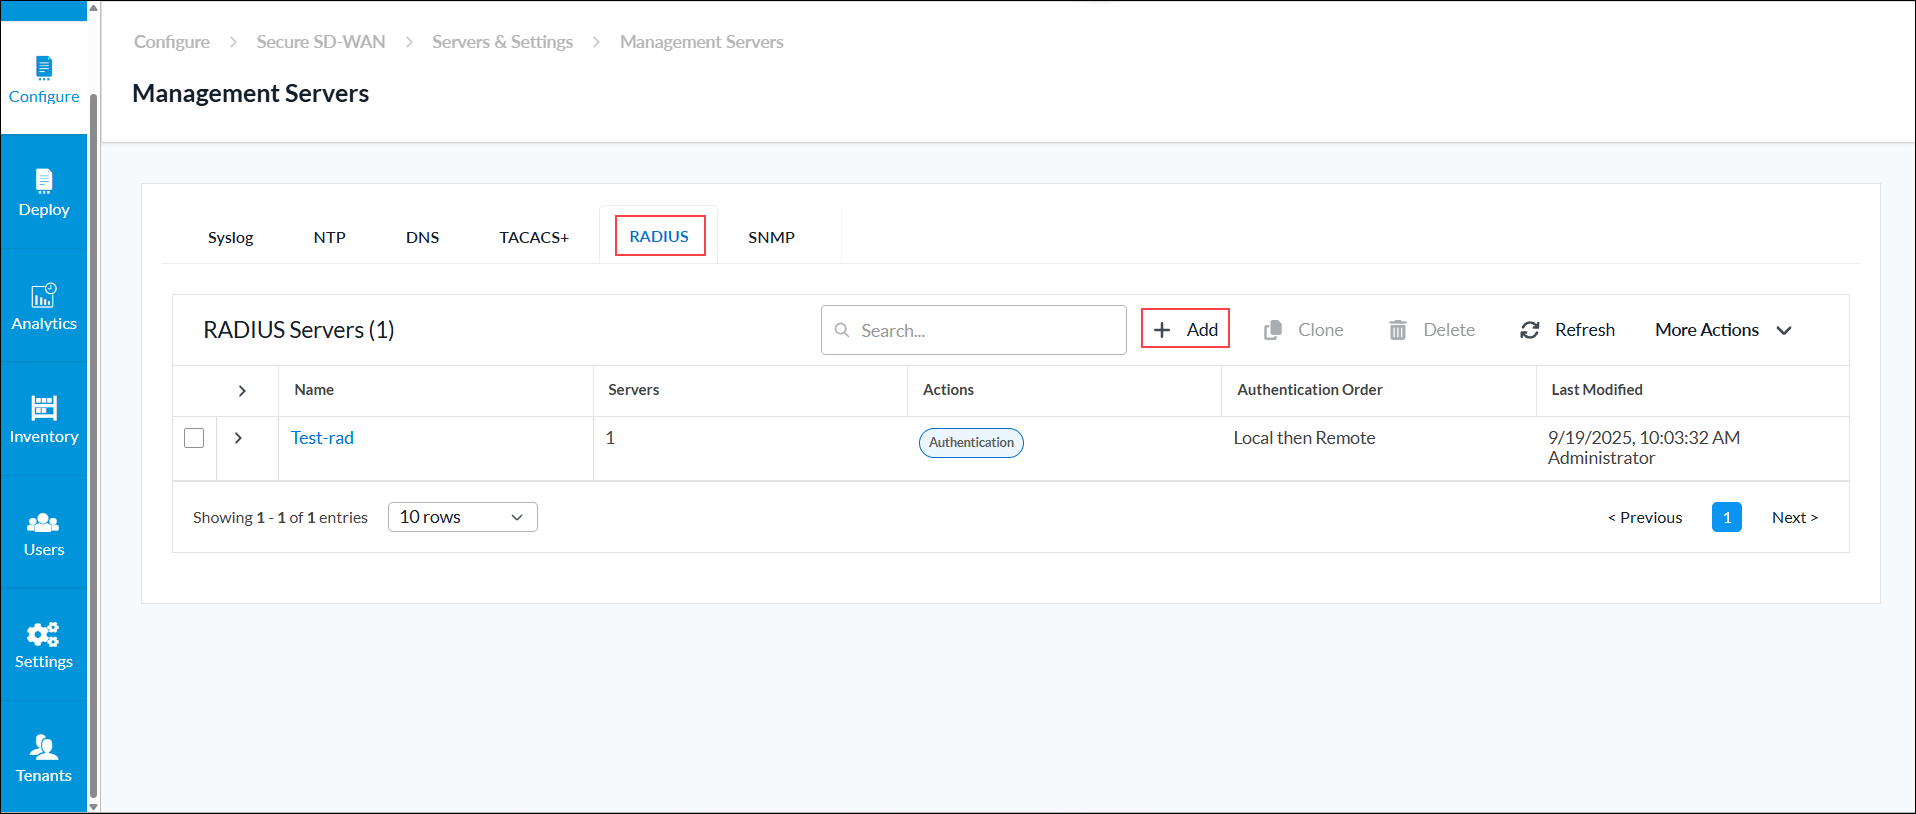Open the Tenants sidebar section
This screenshot has height=814, width=1916.
click(44, 759)
